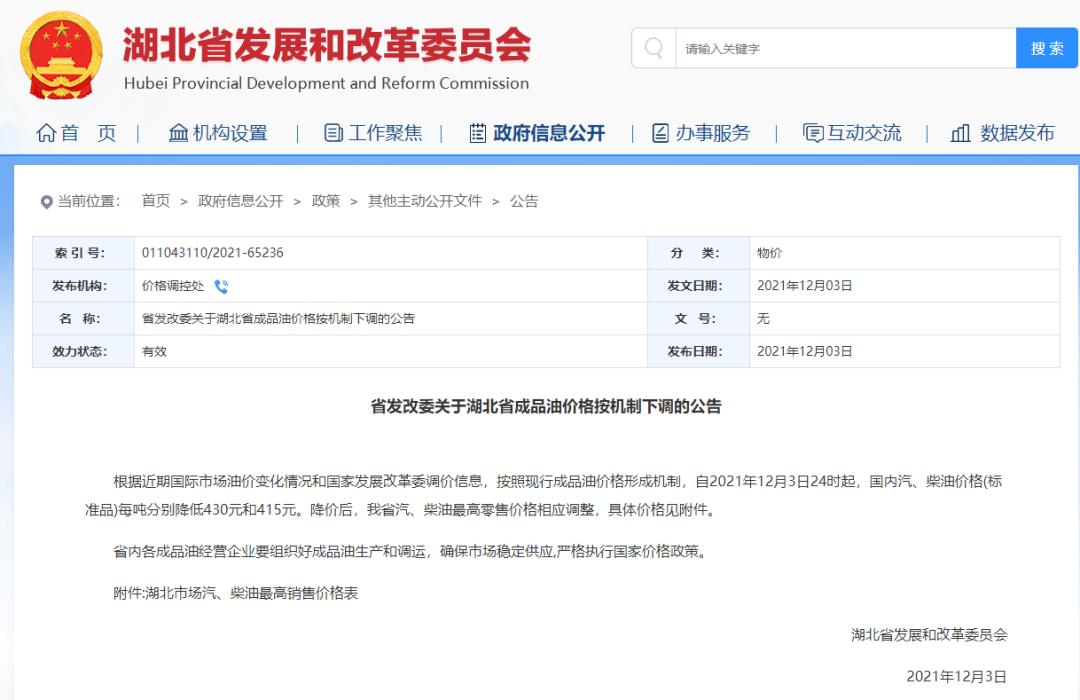Image resolution: width=1080 pixels, height=700 pixels.
Task: Click the 发文日期 value 2021年12月03日
Action: click(804, 285)
